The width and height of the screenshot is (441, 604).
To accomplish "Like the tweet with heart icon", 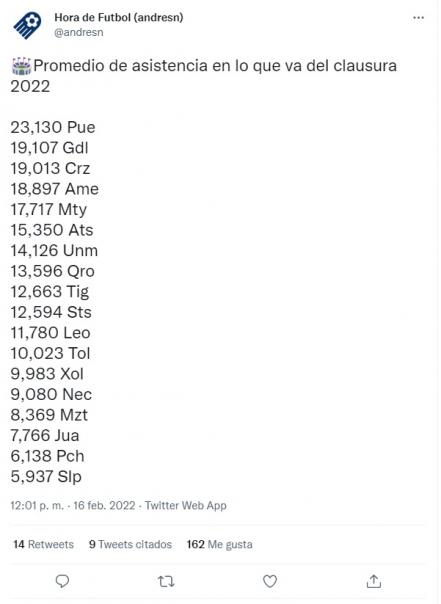I will (270, 581).
